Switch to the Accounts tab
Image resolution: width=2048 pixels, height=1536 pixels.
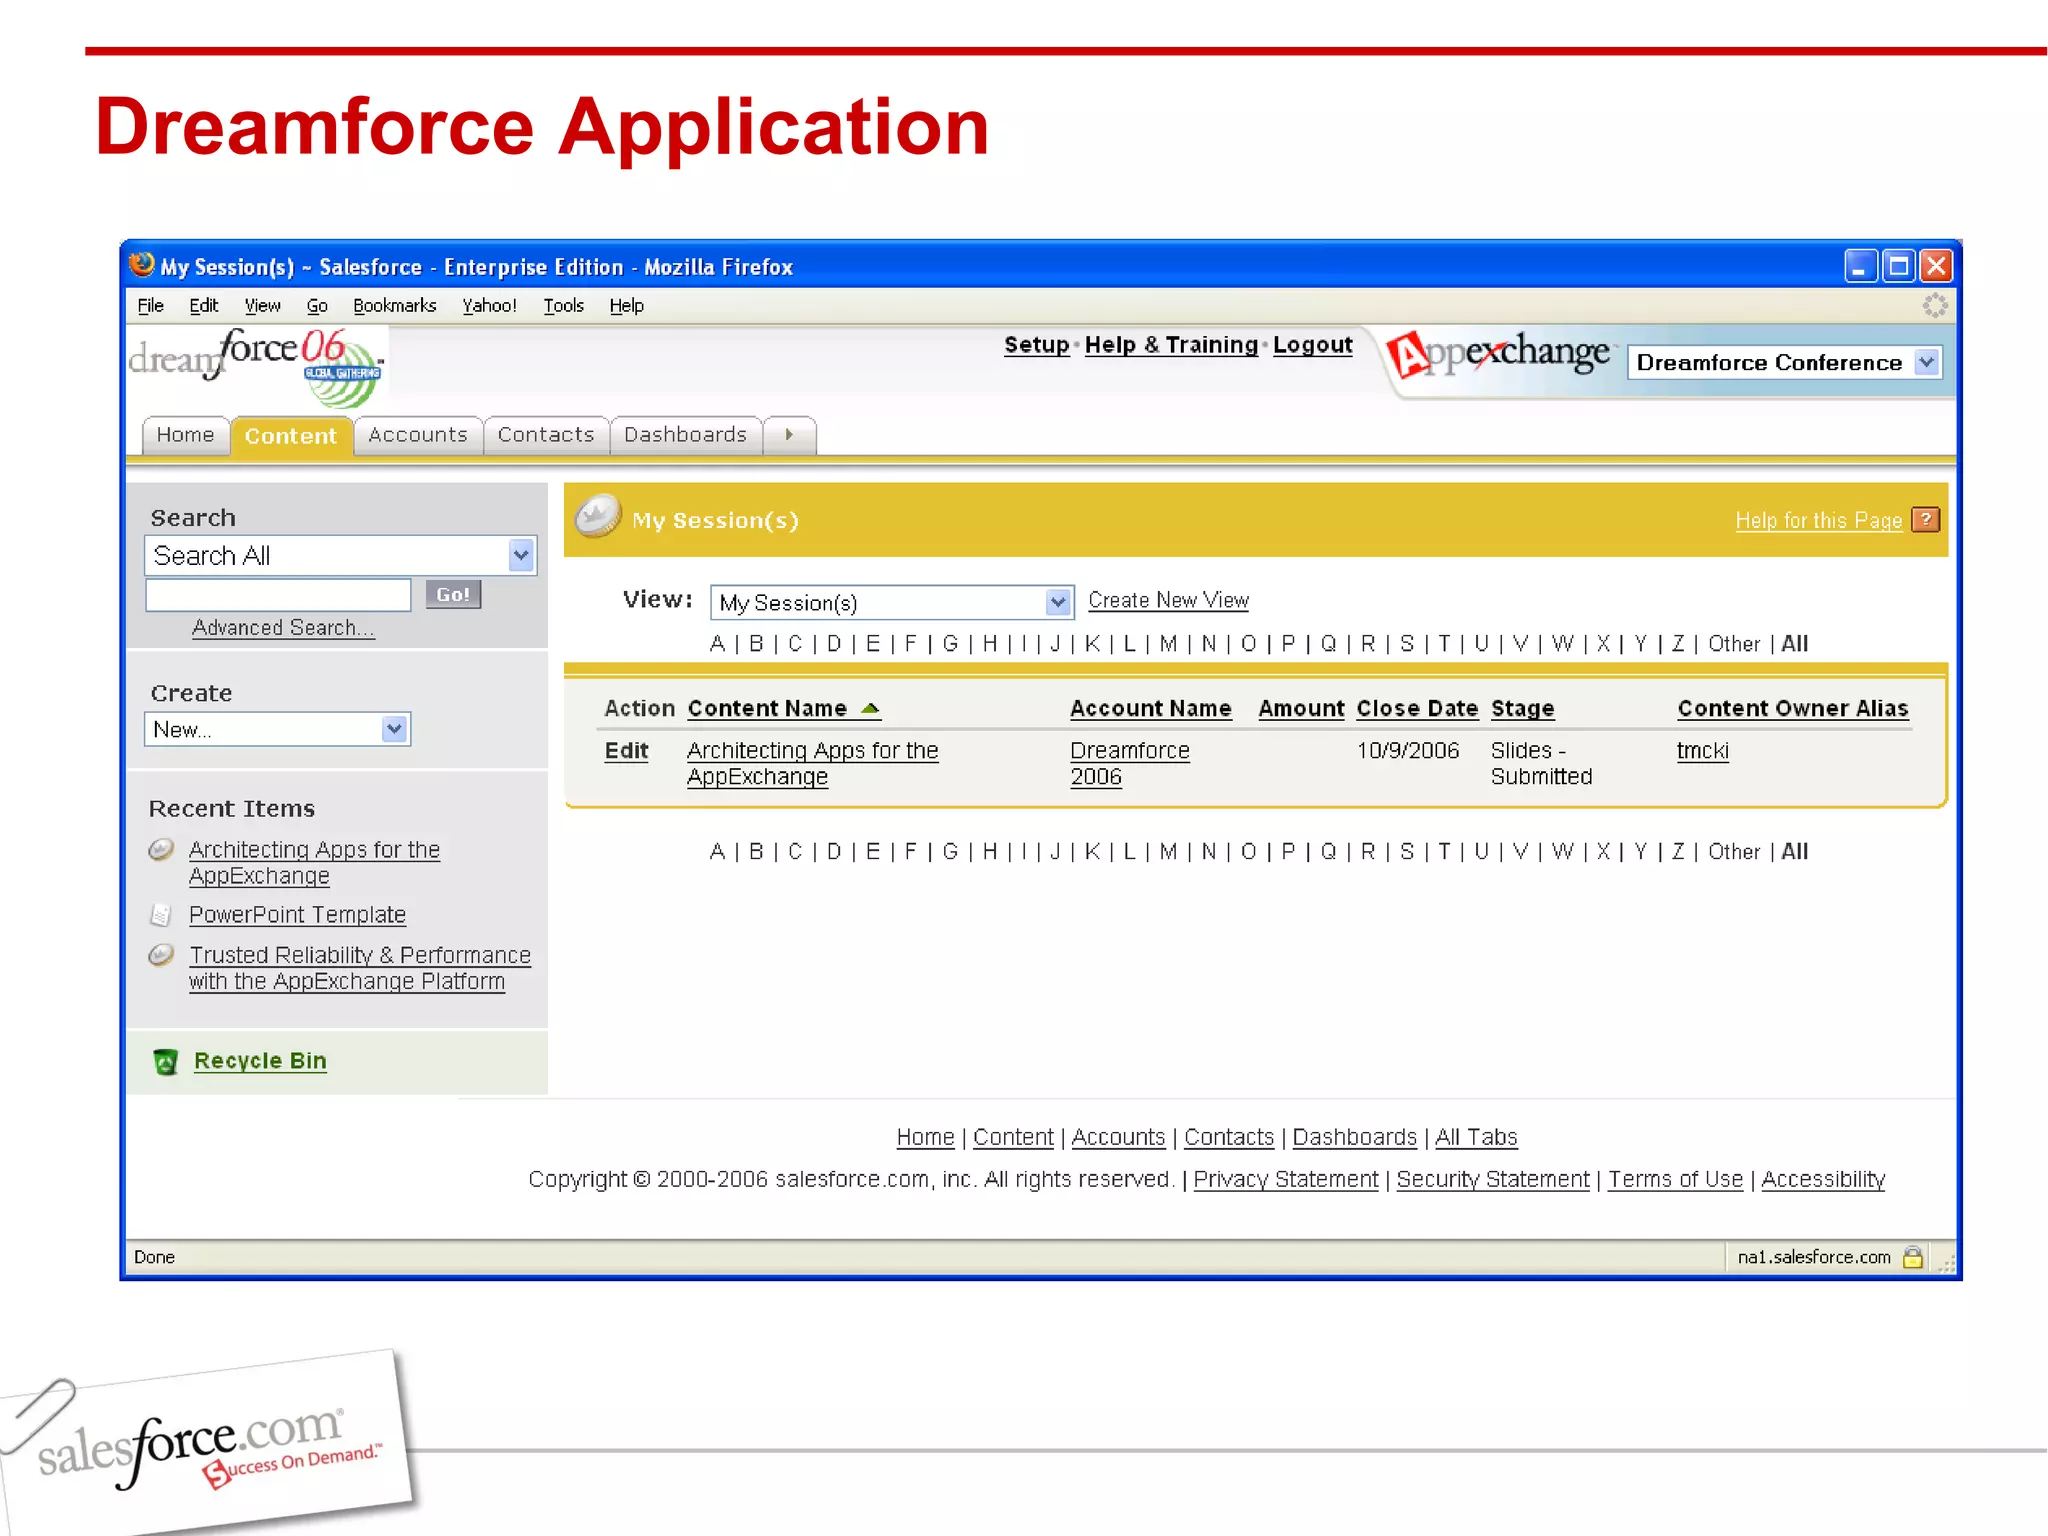(418, 435)
